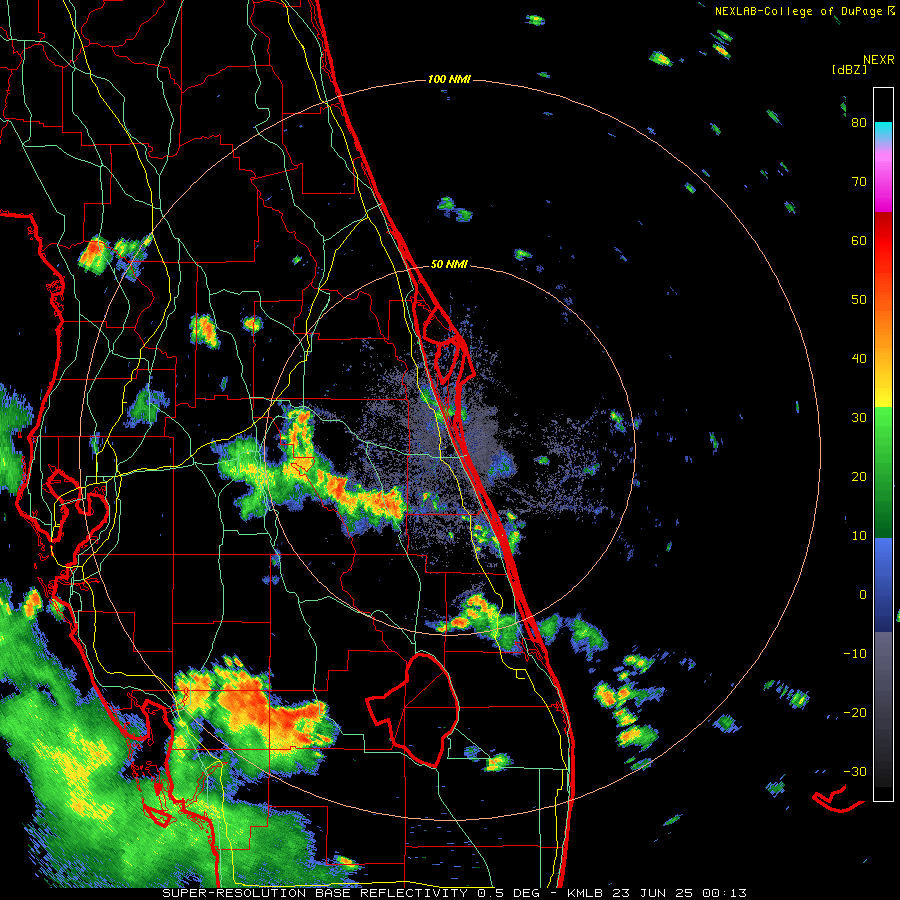
Task: Click the NEXR label above the scale
Action: pos(878,59)
